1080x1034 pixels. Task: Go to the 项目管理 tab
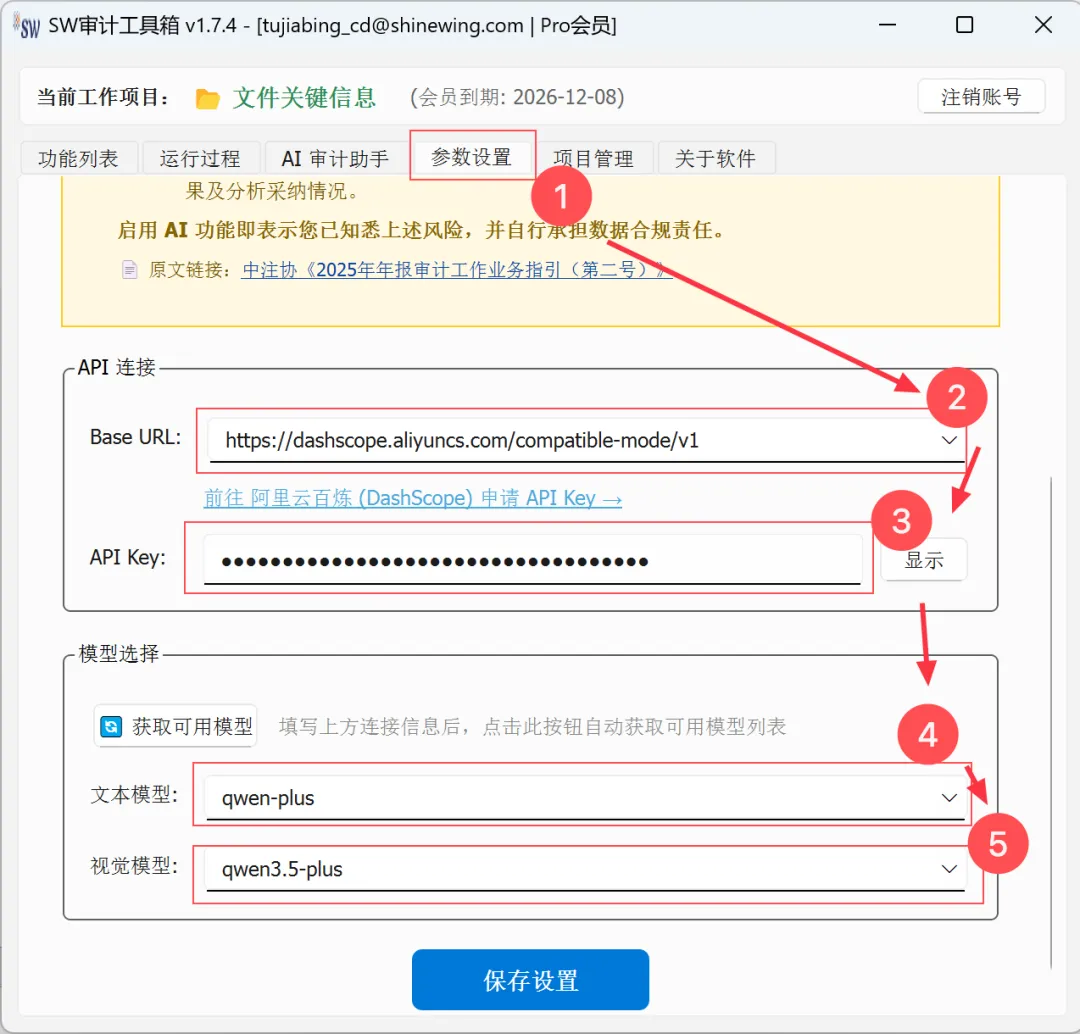click(x=594, y=158)
